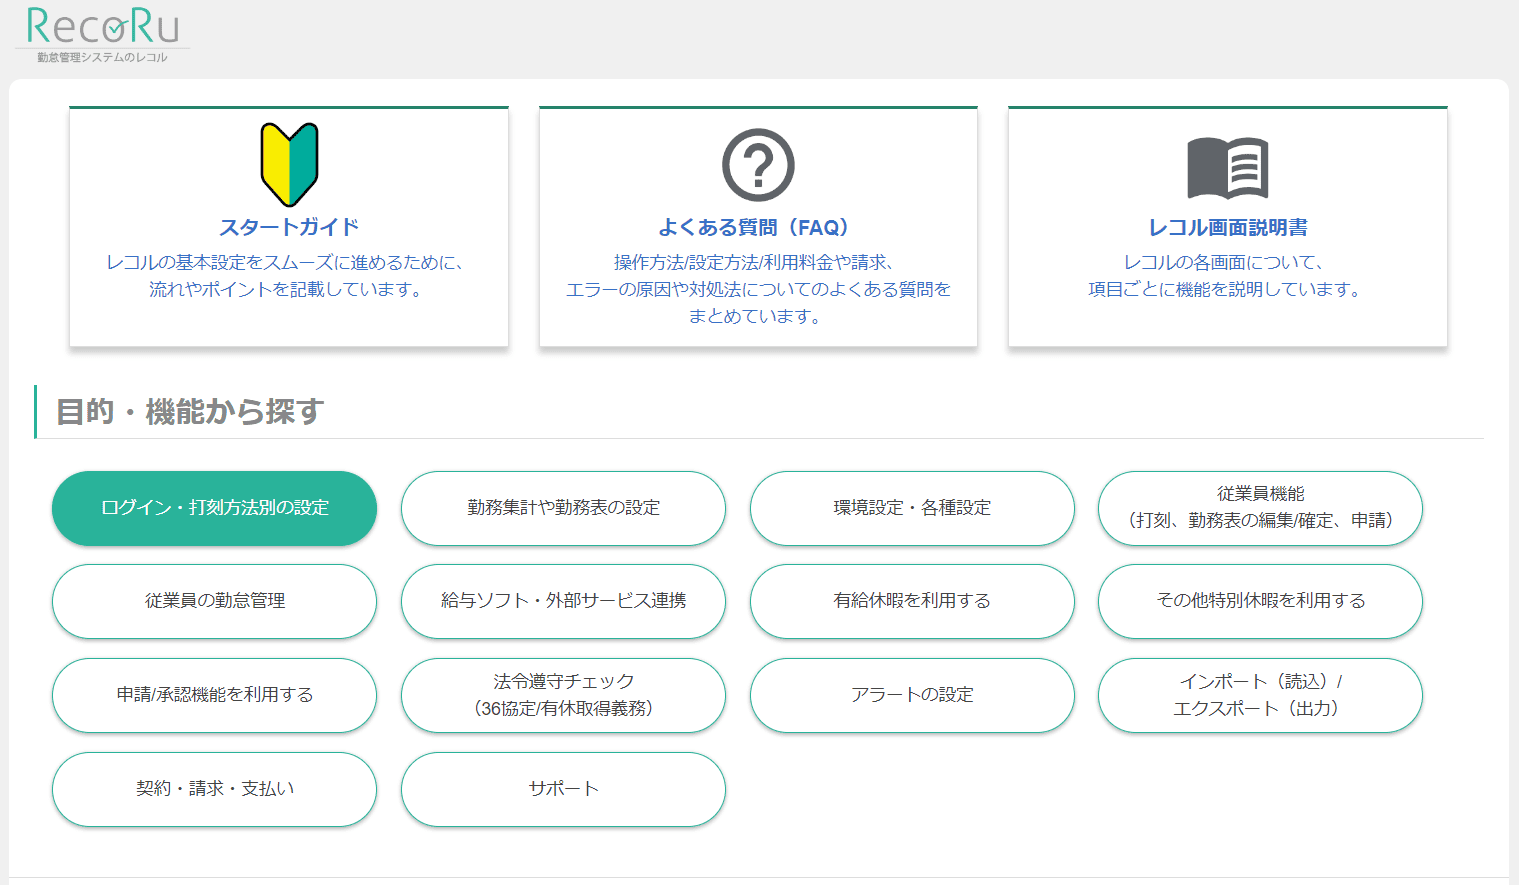The image size is (1519, 885).
Task: Open 申請/承認機能を利用する category
Action: (214, 695)
